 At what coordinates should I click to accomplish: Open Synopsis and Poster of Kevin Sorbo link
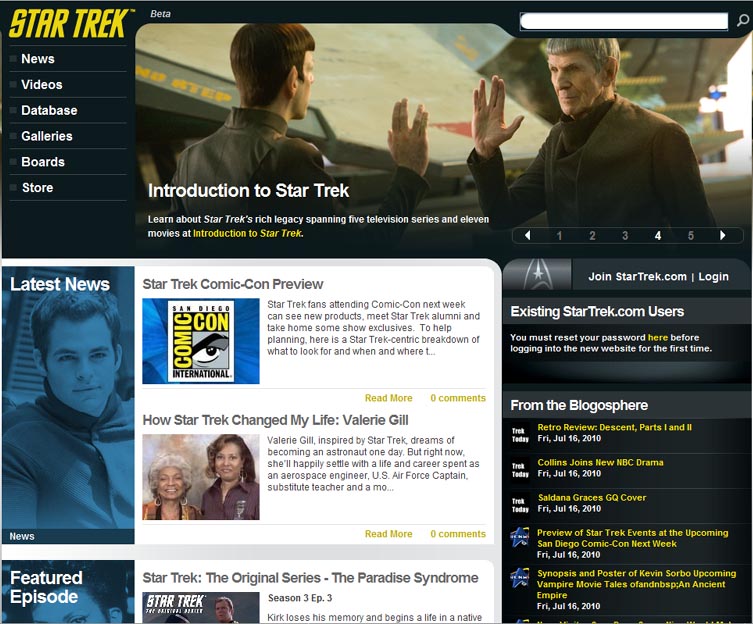coord(636,584)
